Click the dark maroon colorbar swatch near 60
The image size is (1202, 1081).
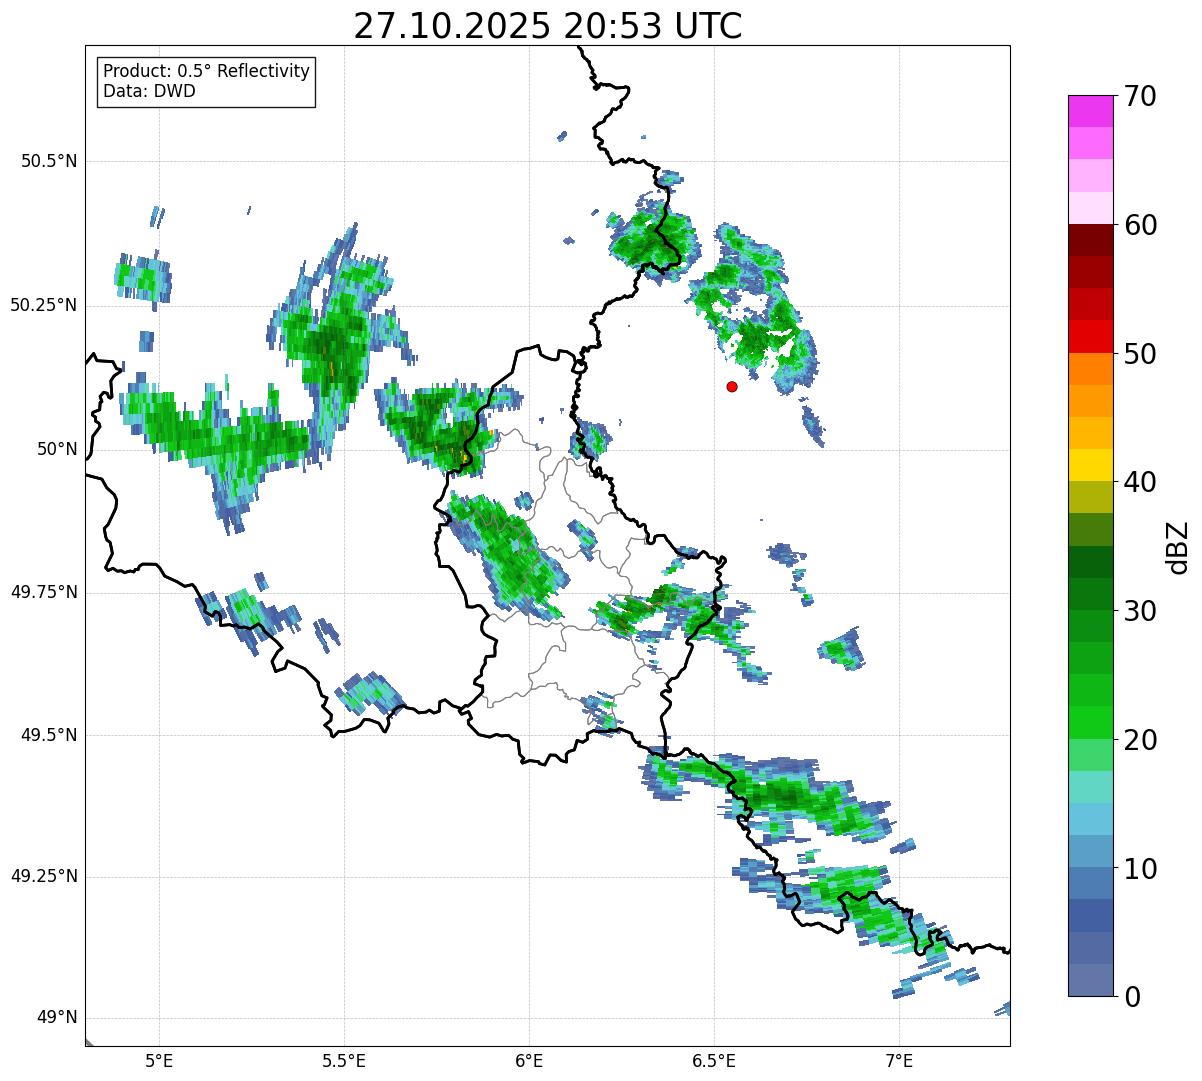(1090, 240)
